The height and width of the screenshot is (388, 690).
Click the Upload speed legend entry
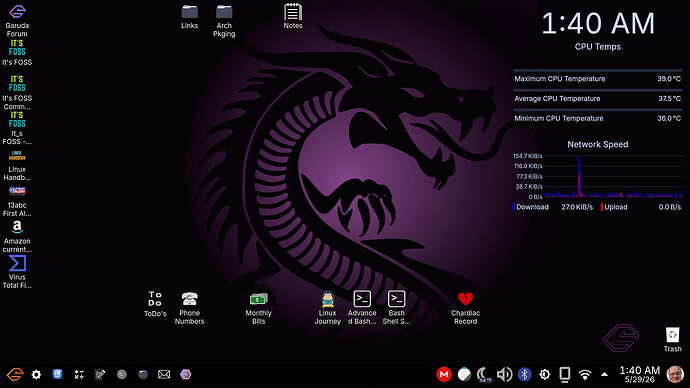[x=641, y=207]
